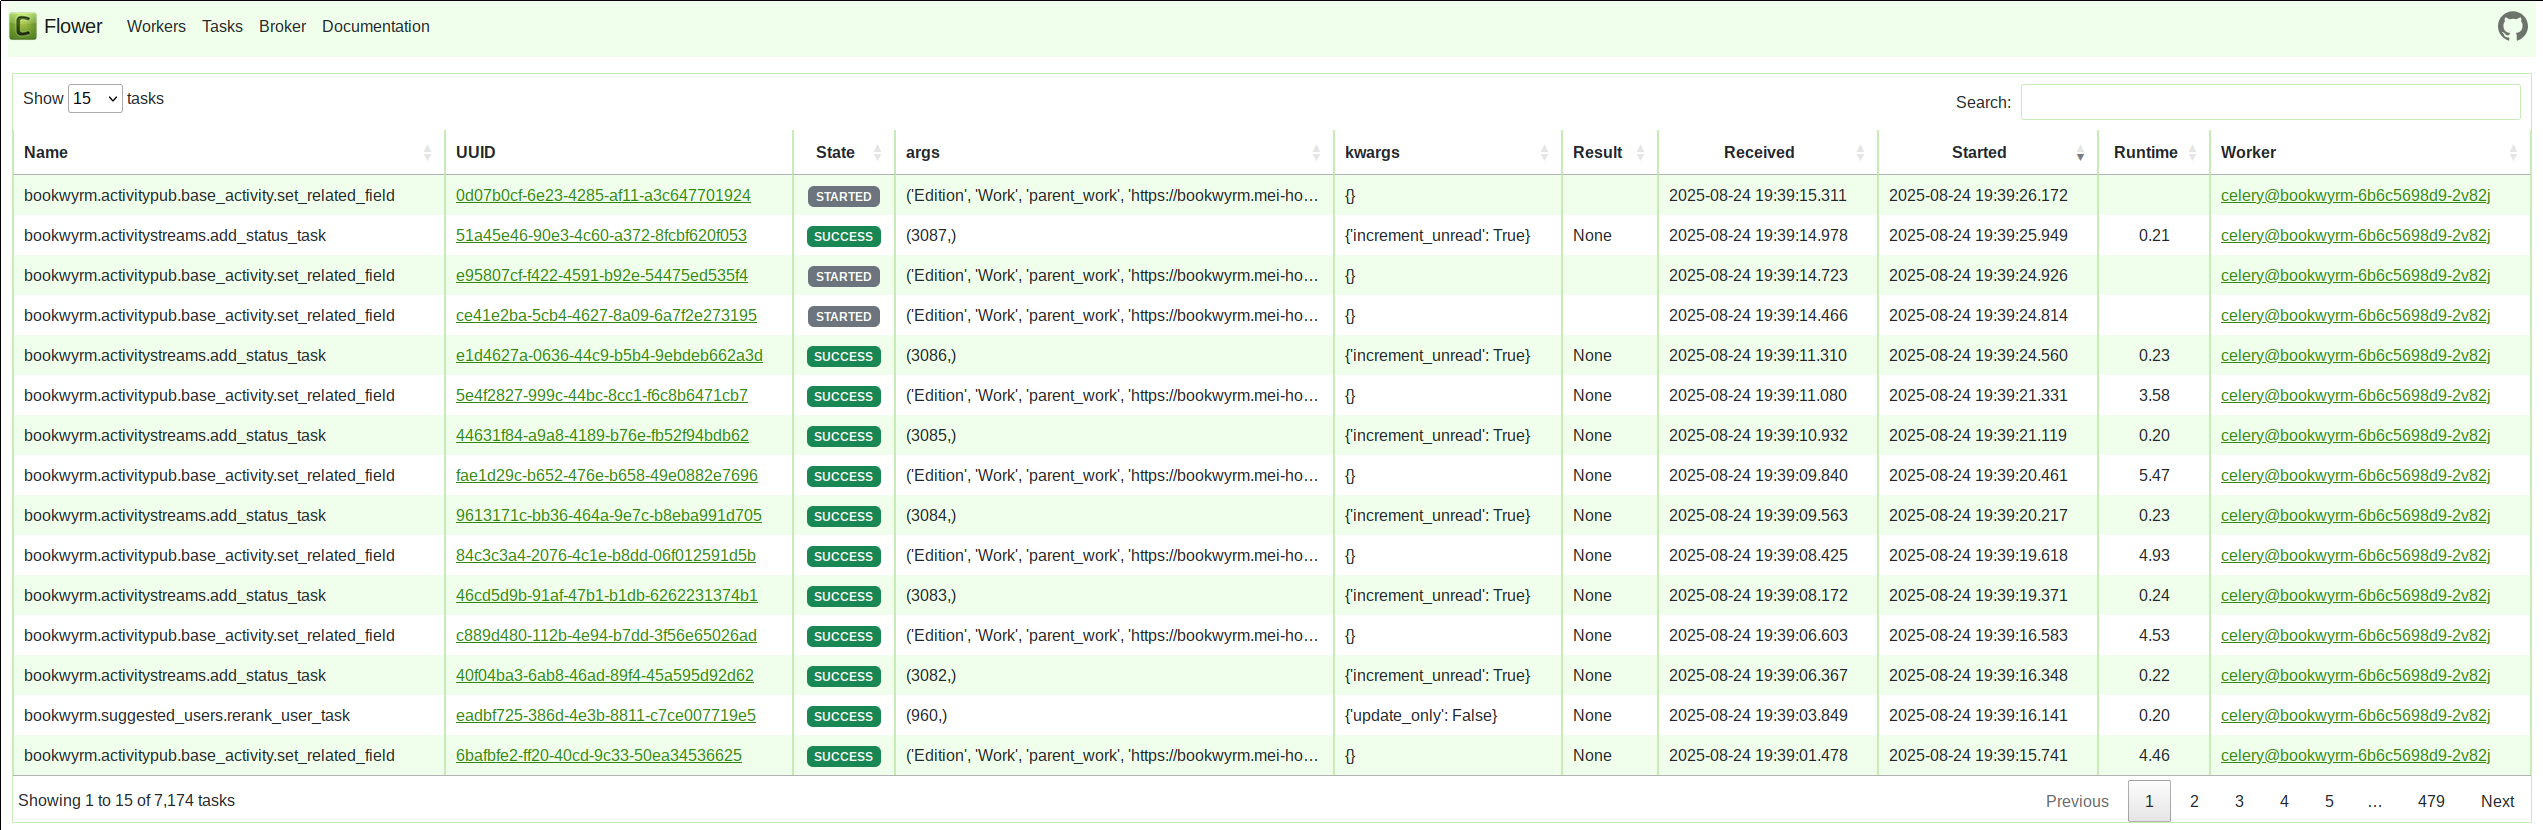Open the Tasks menu
The image size is (2543, 830).
[x=222, y=26]
